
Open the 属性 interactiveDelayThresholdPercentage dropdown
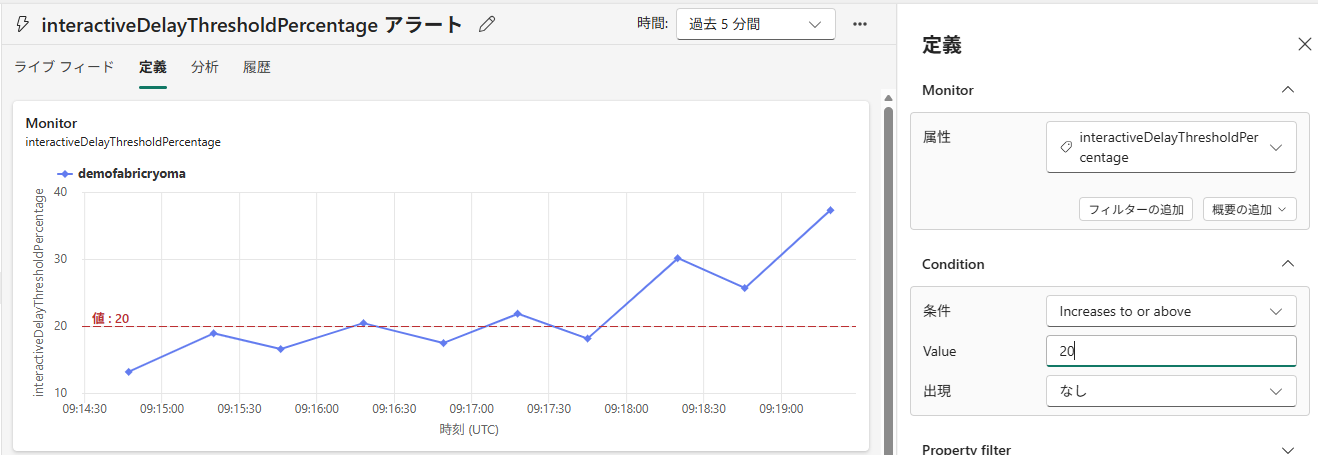pos(1171,147)
